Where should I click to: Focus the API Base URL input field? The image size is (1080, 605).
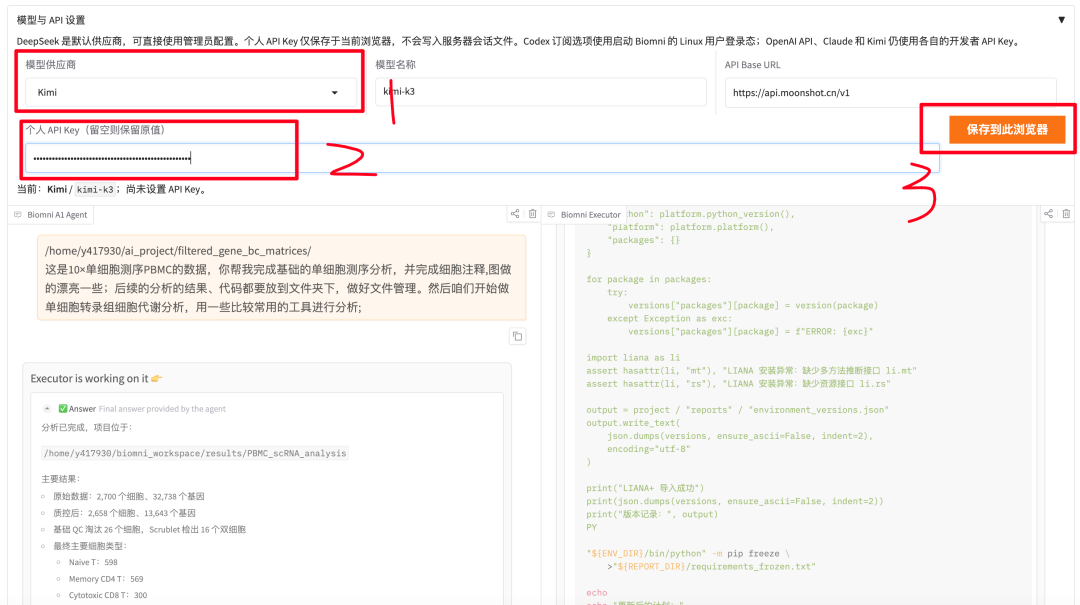point(891,92)
